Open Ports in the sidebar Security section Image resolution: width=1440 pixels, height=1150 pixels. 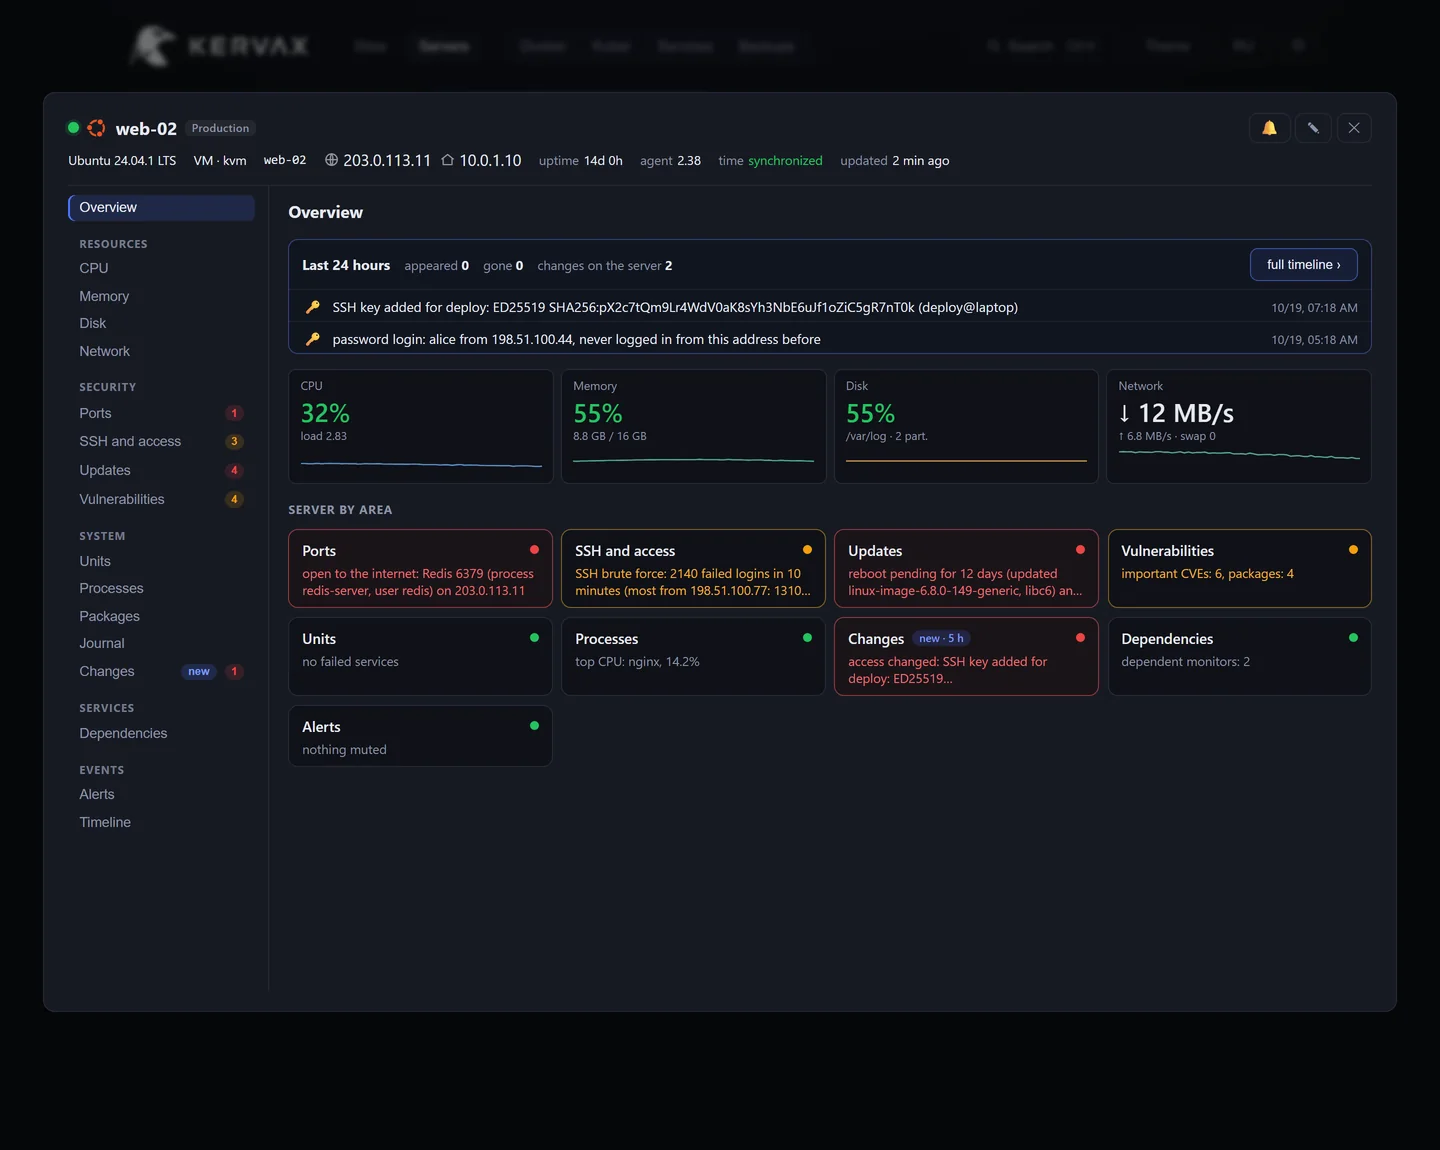pyautogui.click(x=161, y=413)
